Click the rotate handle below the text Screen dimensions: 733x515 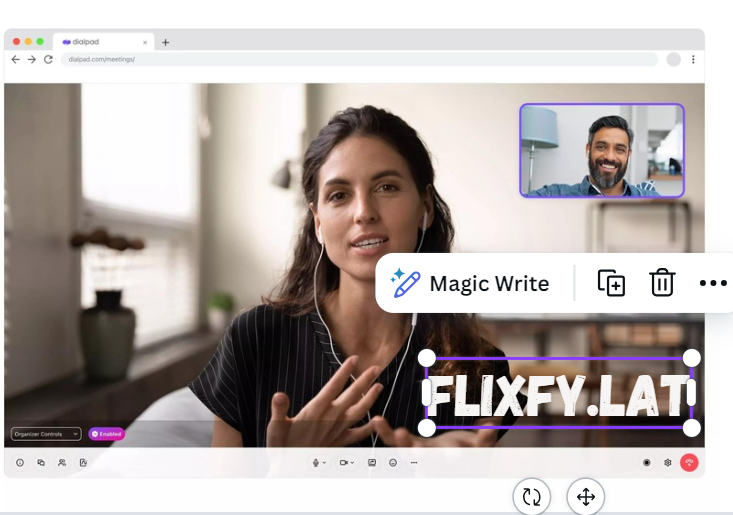coord(532,496)
